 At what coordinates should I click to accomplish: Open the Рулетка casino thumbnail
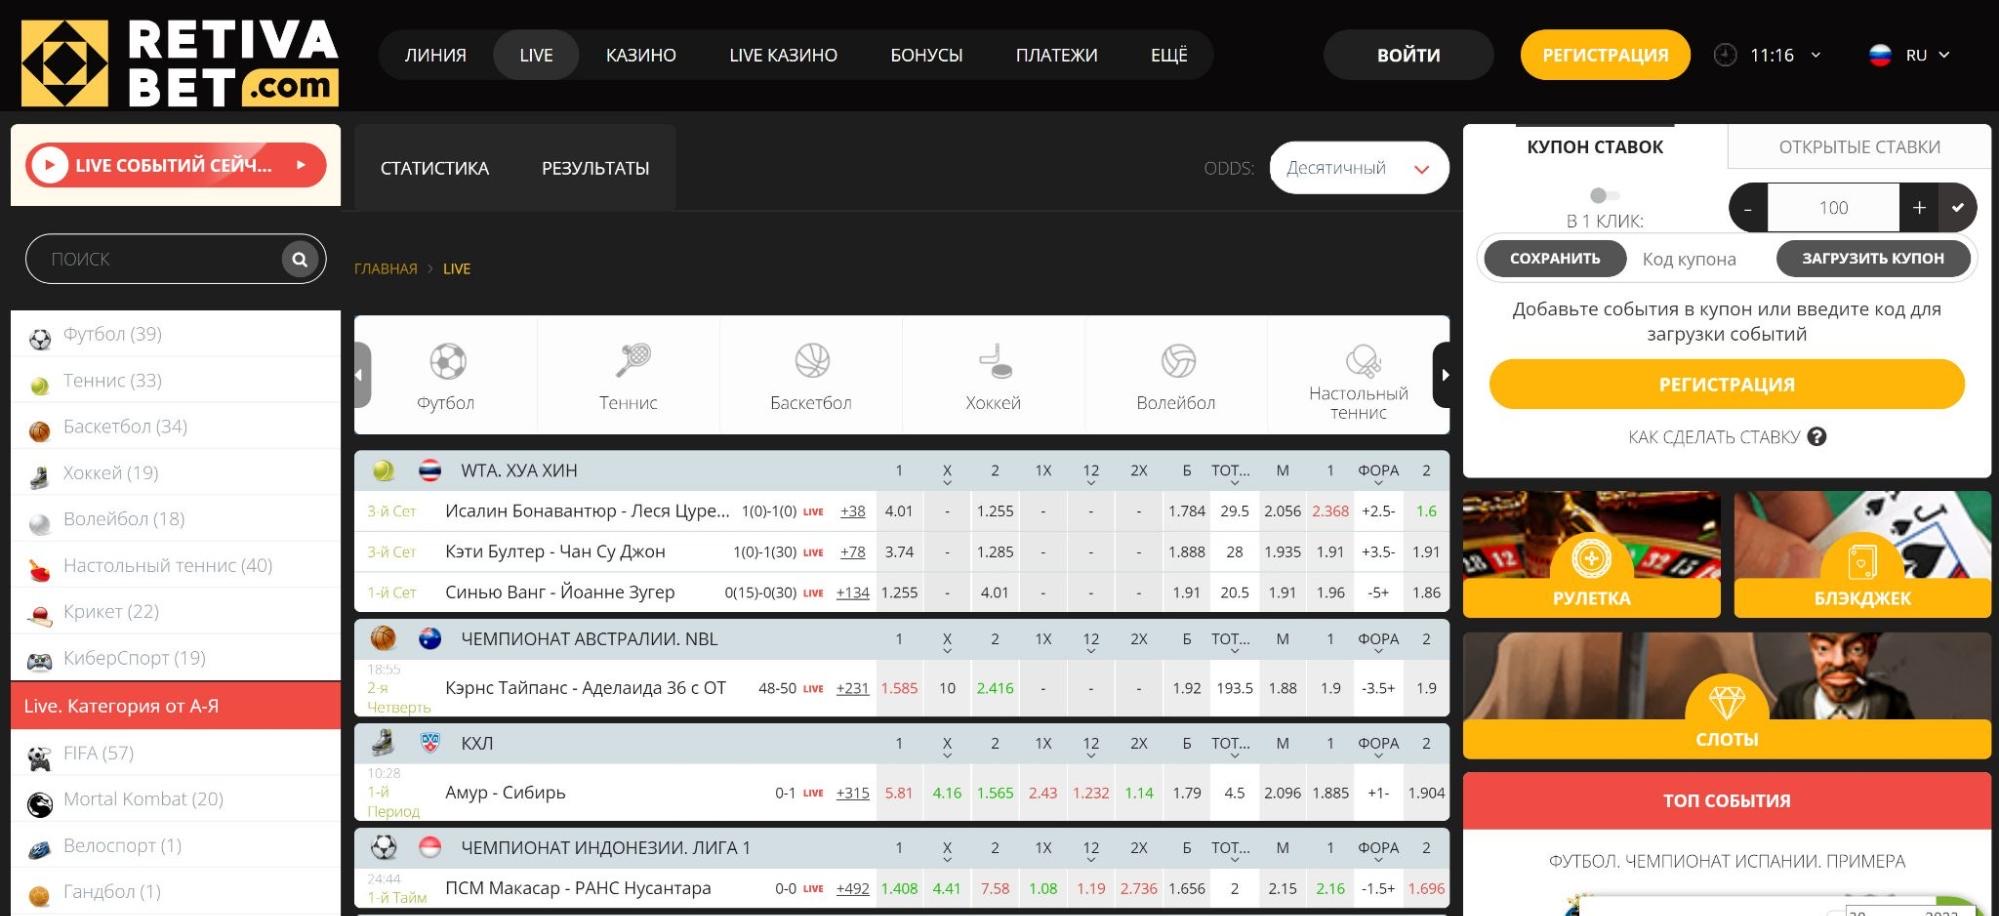click(x=1591, y=554)
